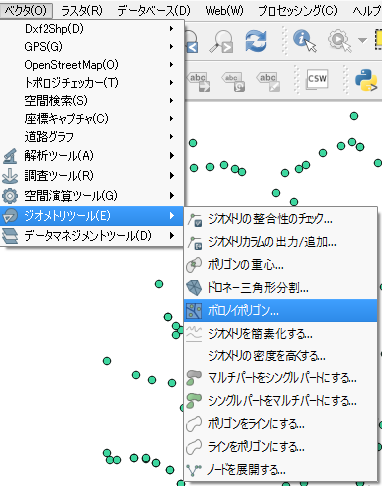
Task: Expand the GPS(G) submenu
Action: [x=92, y=47]
